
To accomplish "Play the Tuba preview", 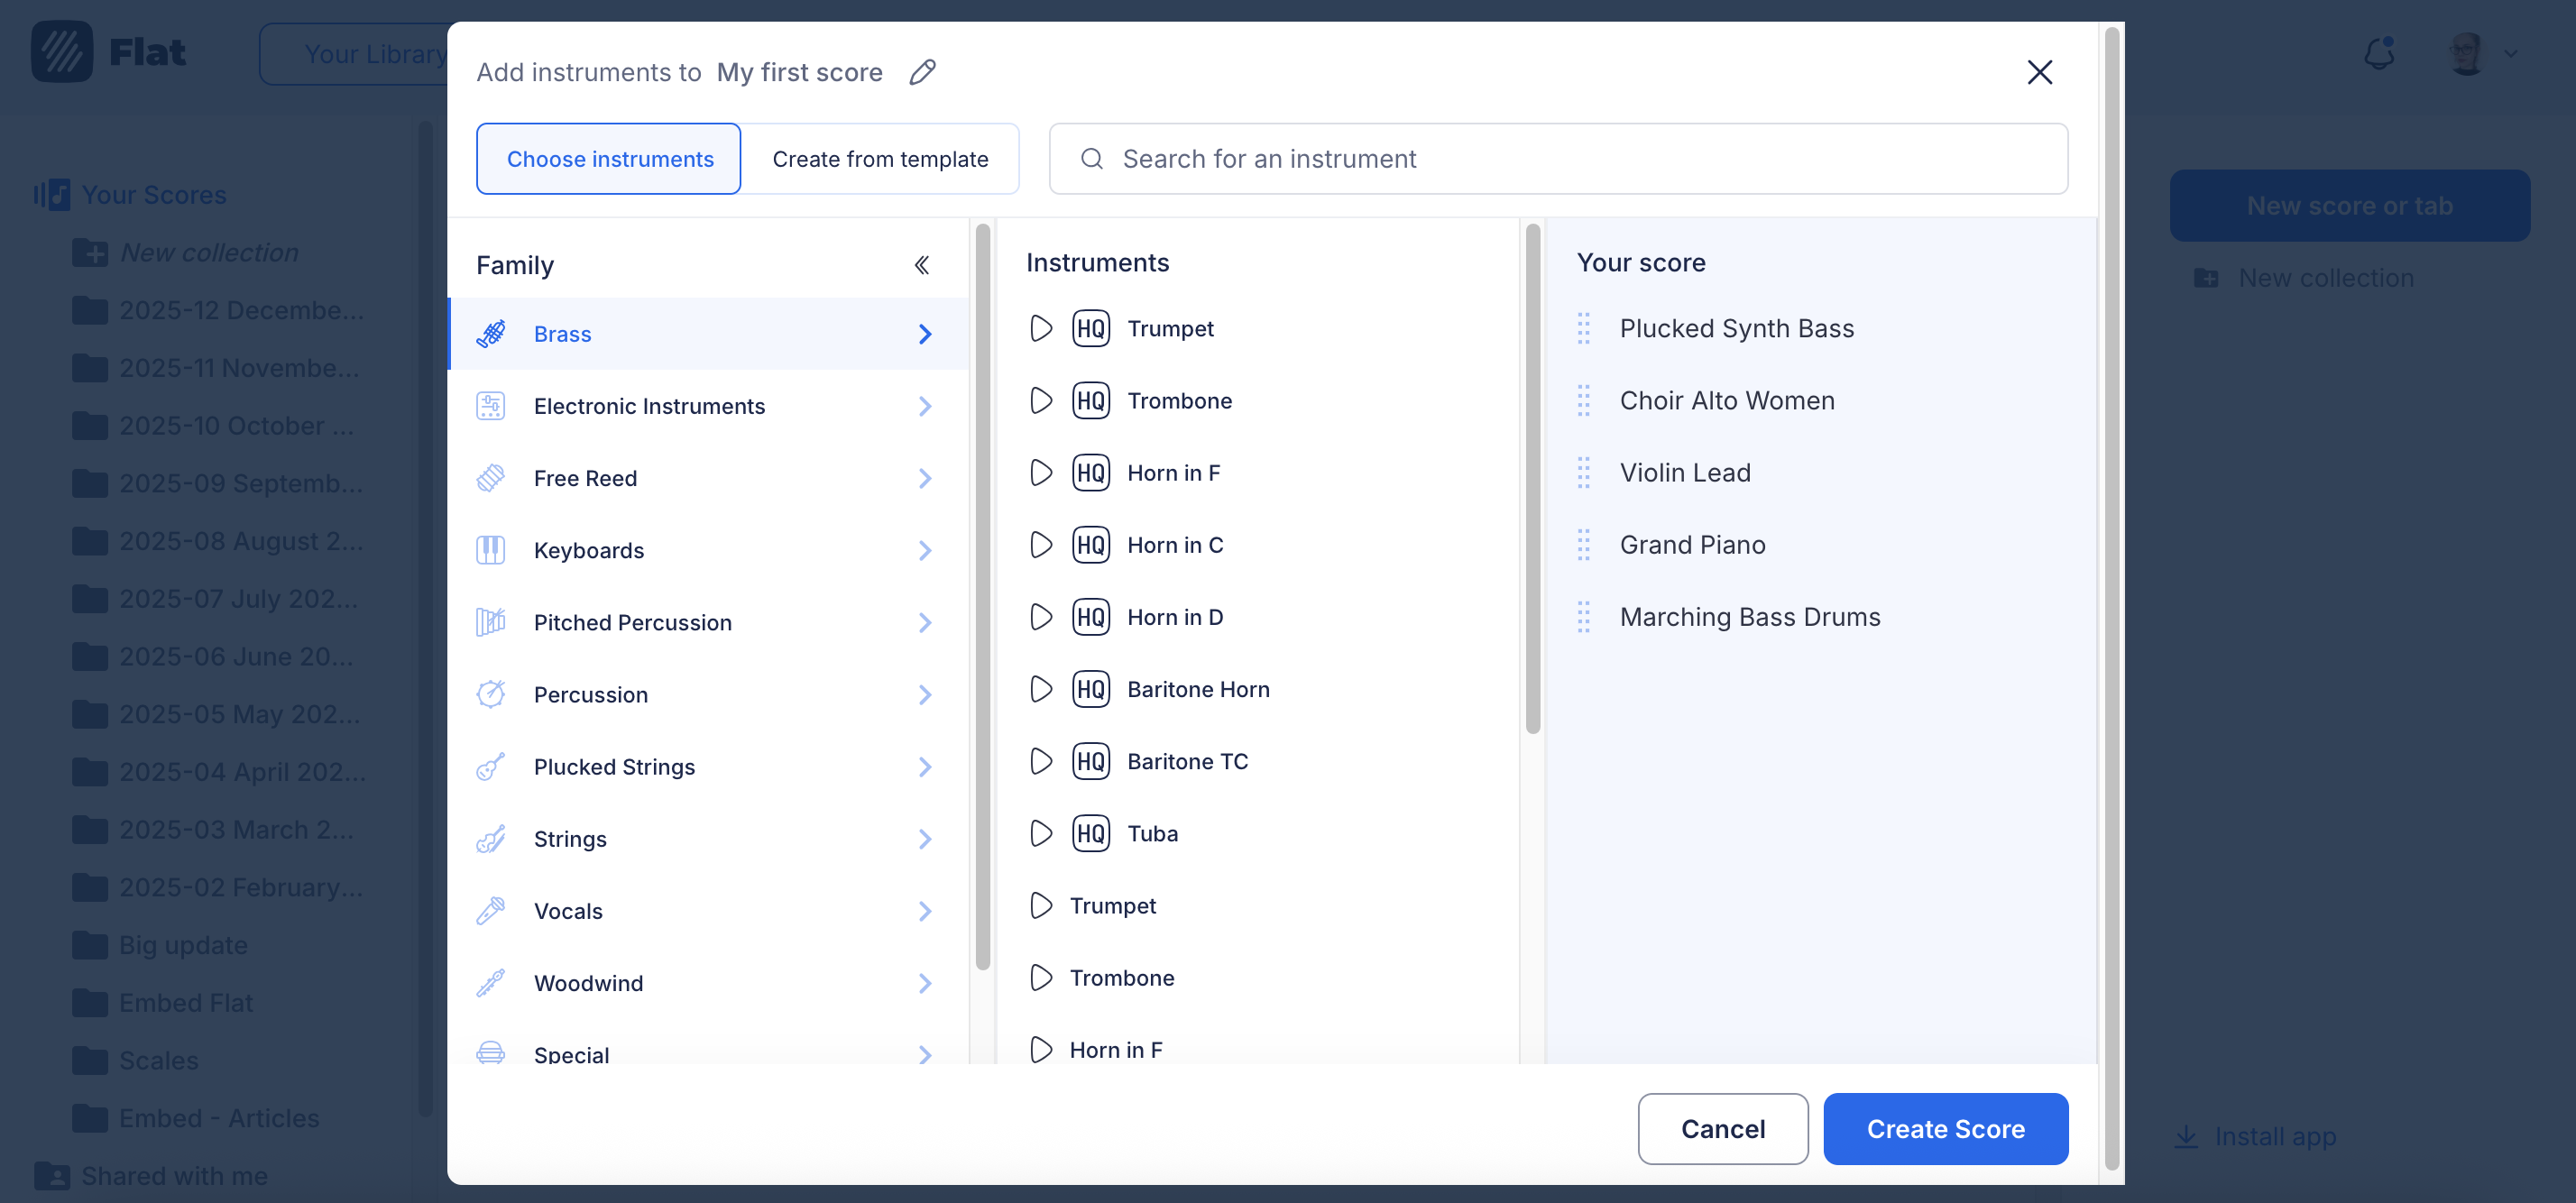I will pyautogui.click(x=1040, y=833).
